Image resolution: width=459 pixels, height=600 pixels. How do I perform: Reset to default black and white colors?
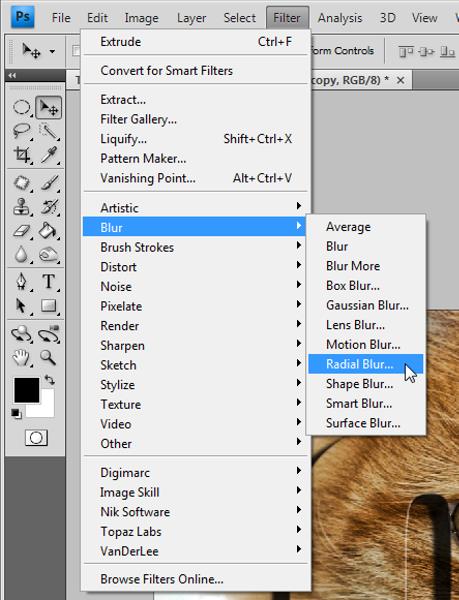click(x=16, y=413)
